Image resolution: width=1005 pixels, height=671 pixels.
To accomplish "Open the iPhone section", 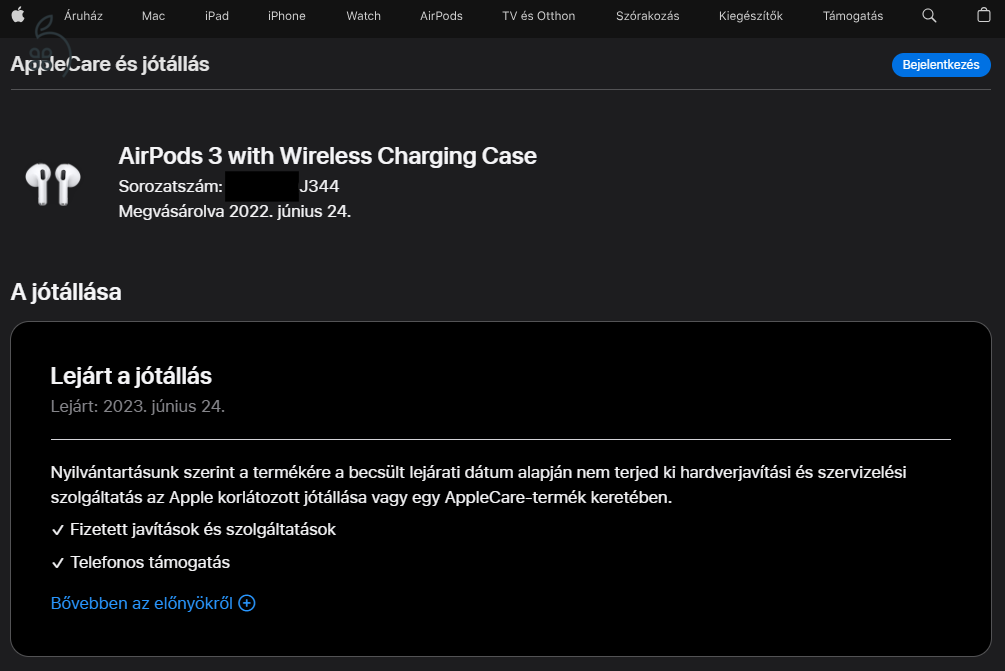I will [286, 15].
